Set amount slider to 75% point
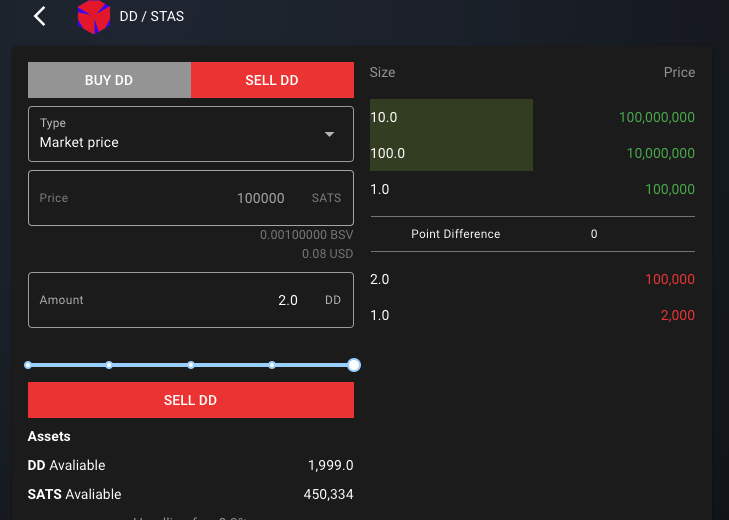 pos(272,365)
